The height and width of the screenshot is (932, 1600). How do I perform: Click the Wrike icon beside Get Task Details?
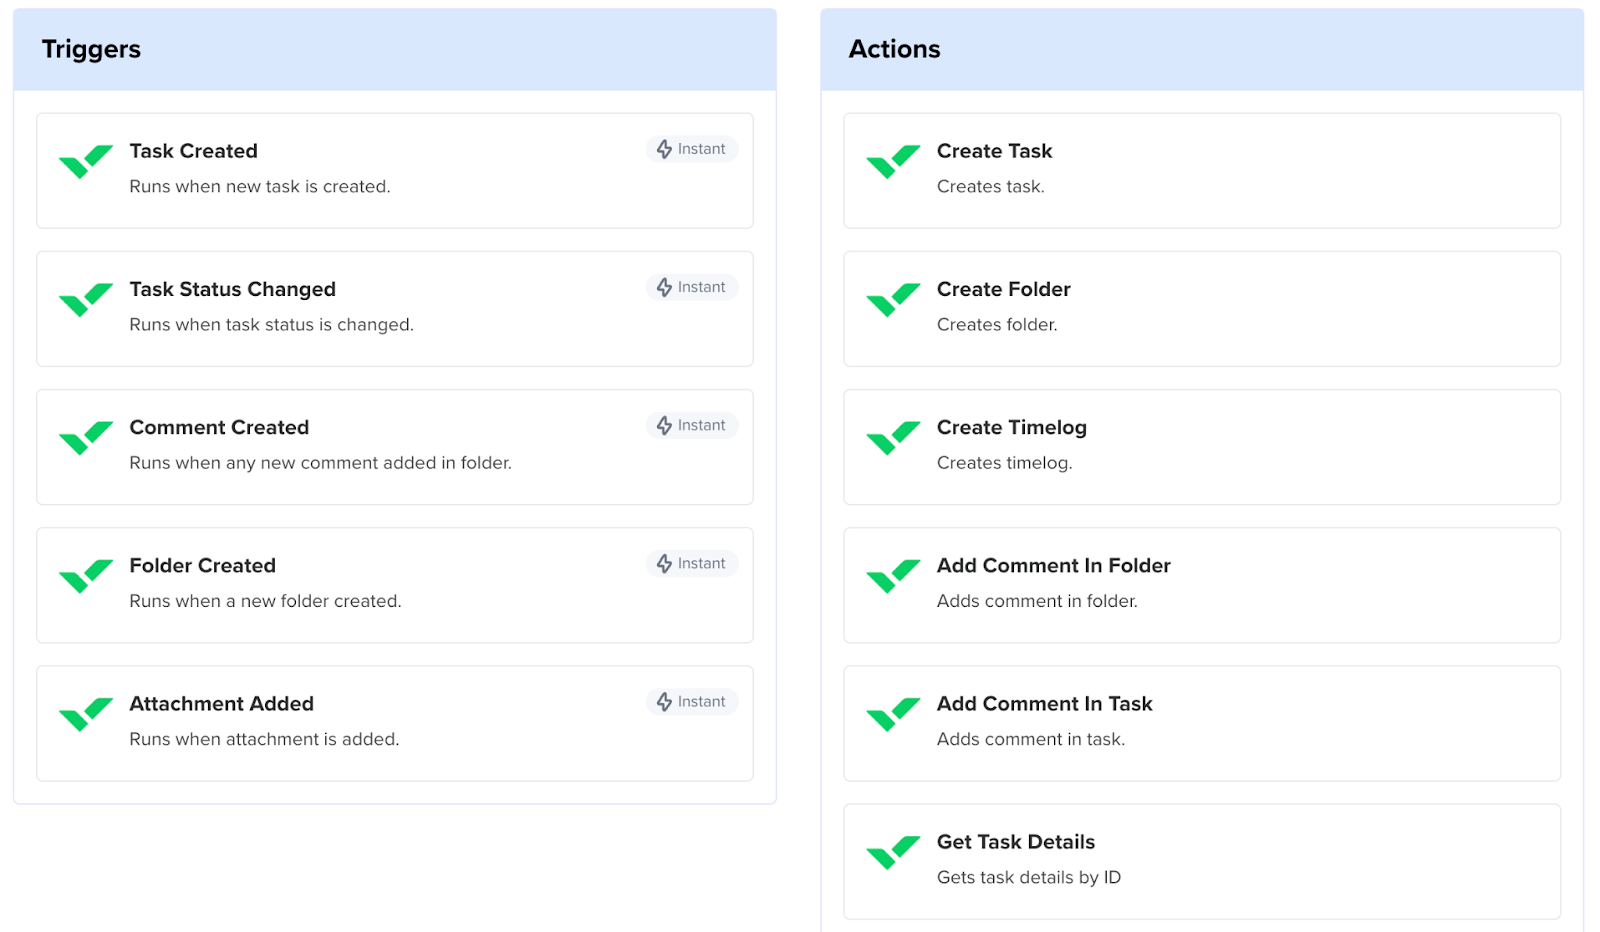(892, 853)
